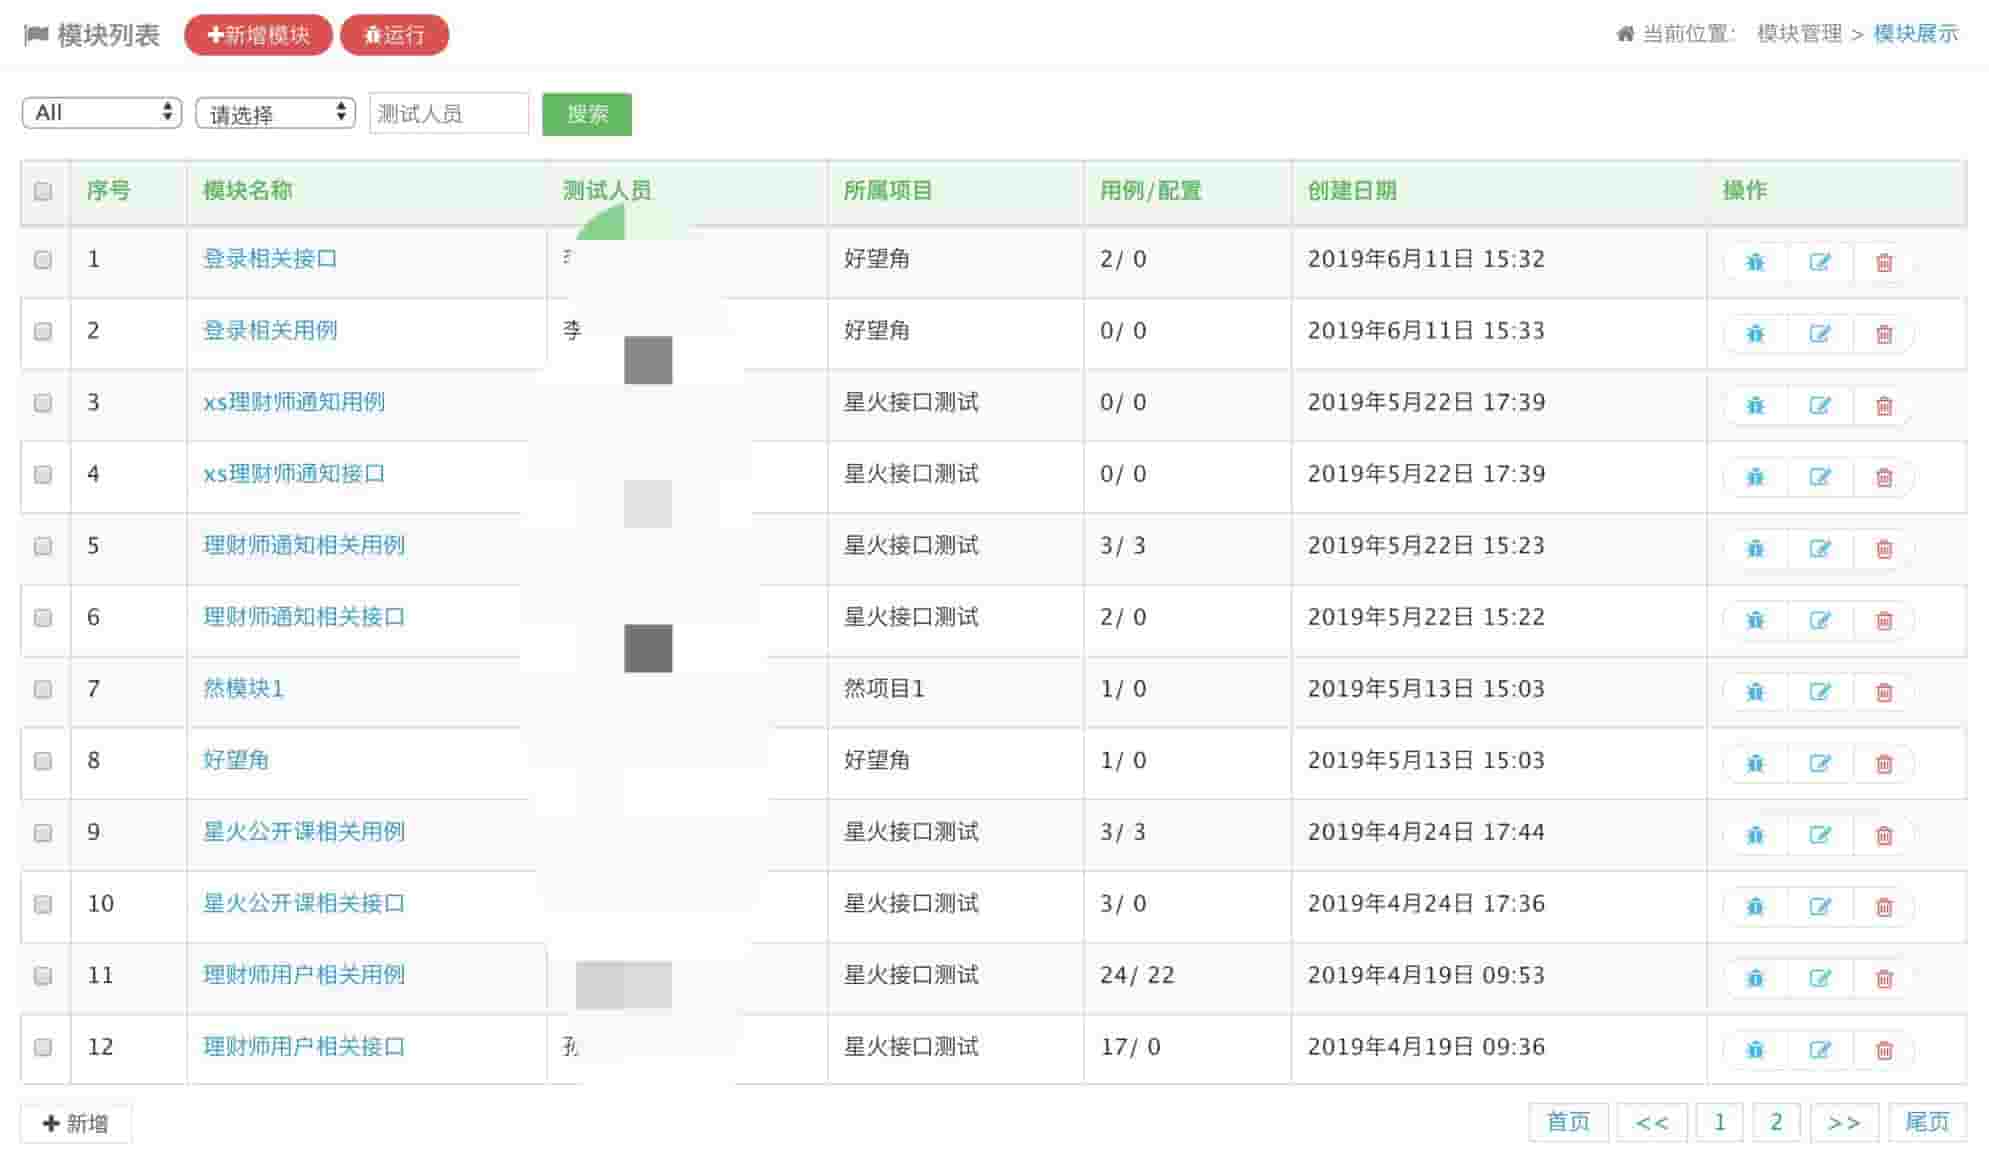Screen dimensions: 1989x1155
Task: Click edit icon for 然模块1 row
Action: (x=1819, y=692)
